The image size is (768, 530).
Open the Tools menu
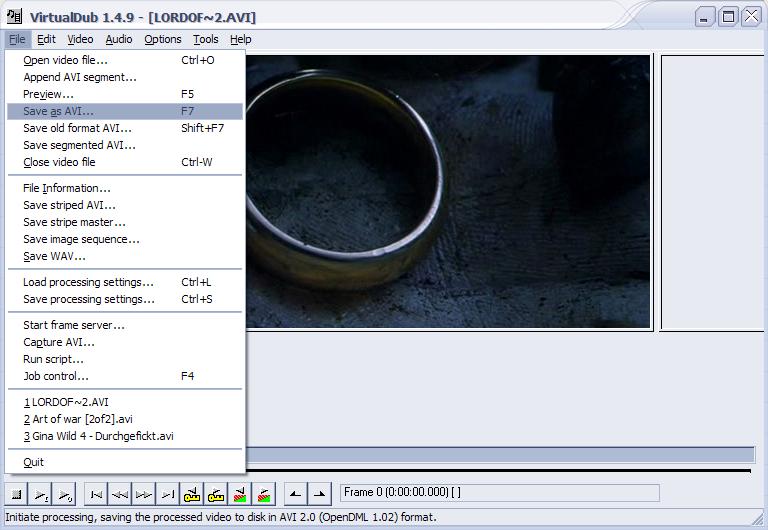[206, 39]
